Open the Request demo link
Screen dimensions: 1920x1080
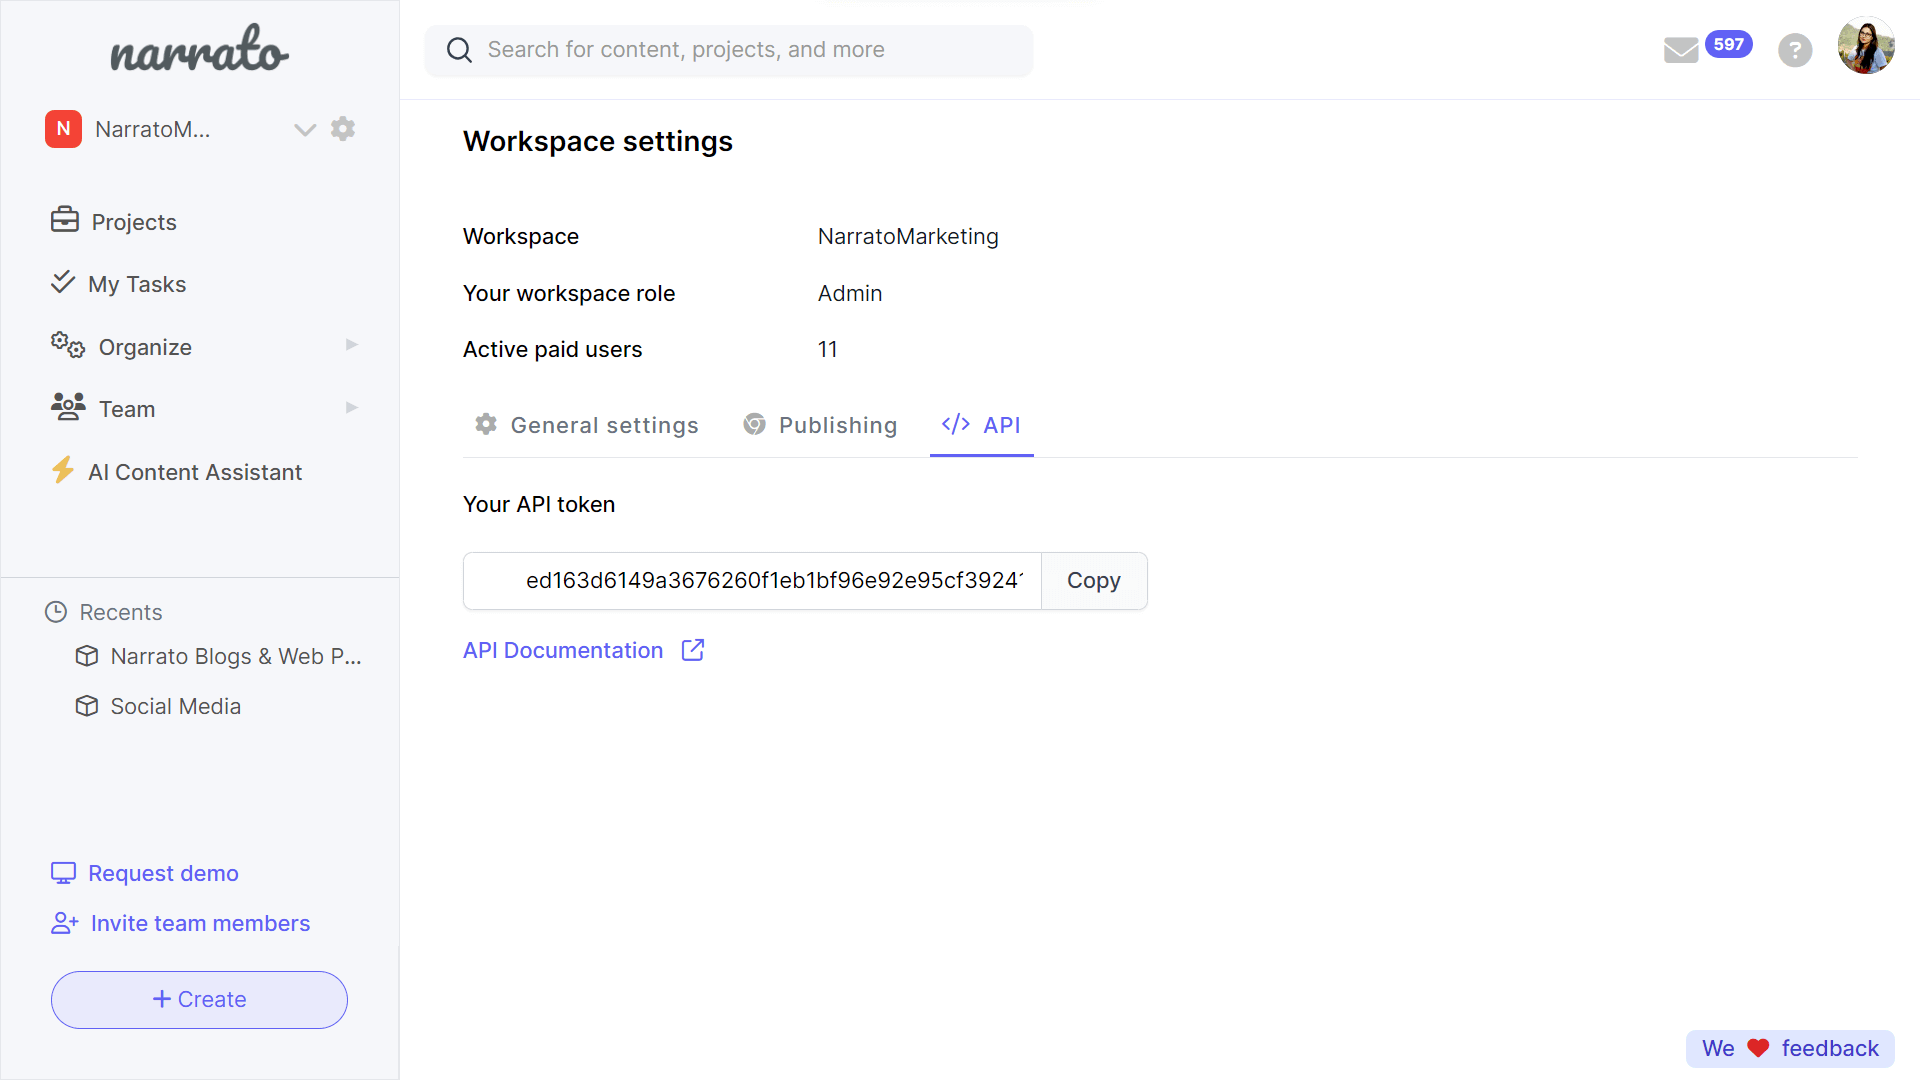pyautogui.click(x=163, y=873)
